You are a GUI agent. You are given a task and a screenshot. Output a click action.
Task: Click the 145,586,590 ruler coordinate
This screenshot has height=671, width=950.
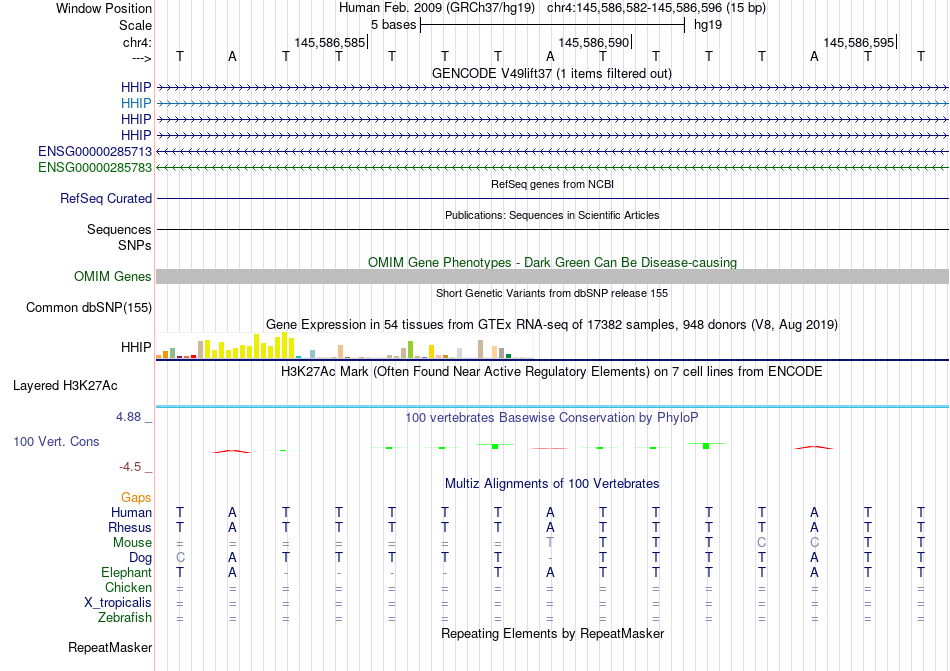tap(594, 42)
